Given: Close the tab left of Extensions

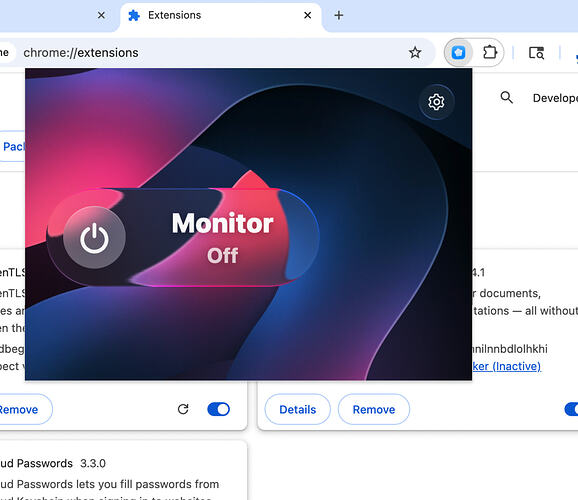Looking at the screenshot, I should pyautogui.click(x=101, y=15).
